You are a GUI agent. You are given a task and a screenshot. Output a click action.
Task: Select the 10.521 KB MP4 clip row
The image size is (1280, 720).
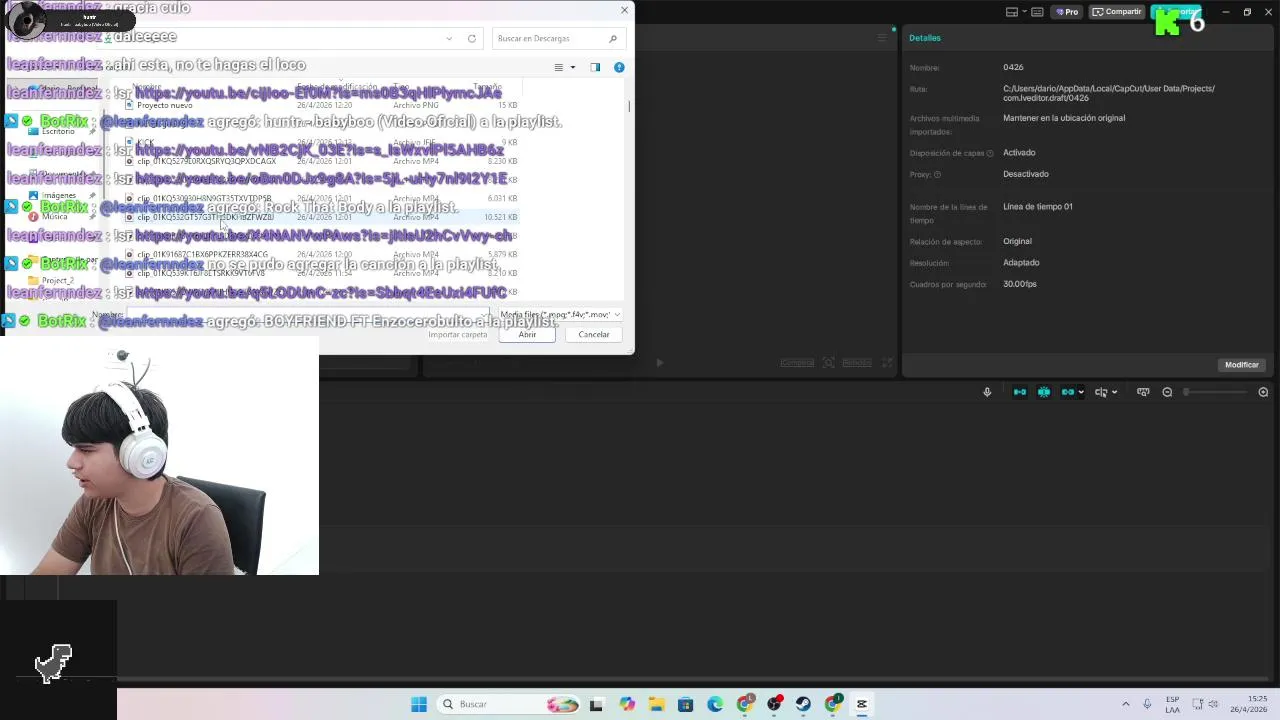tap(322, 217)
